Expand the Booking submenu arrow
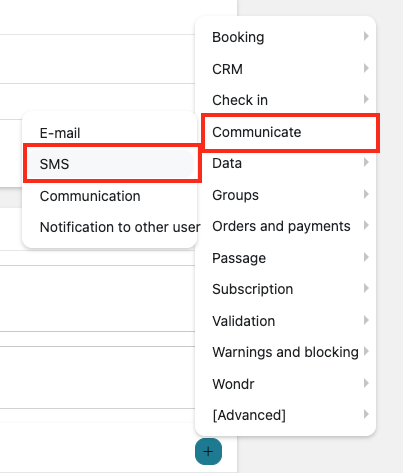The height and width of the screenshot is (473, 403). [x=366, y=36]
